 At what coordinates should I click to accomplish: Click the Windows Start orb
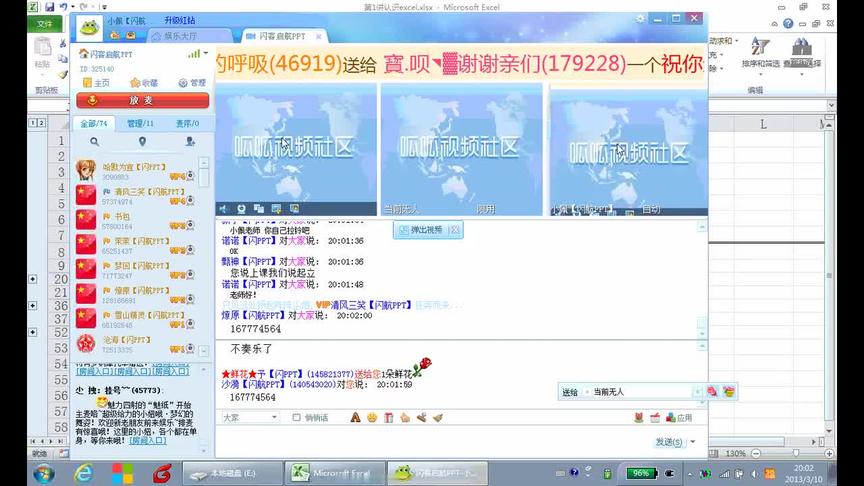44,473
